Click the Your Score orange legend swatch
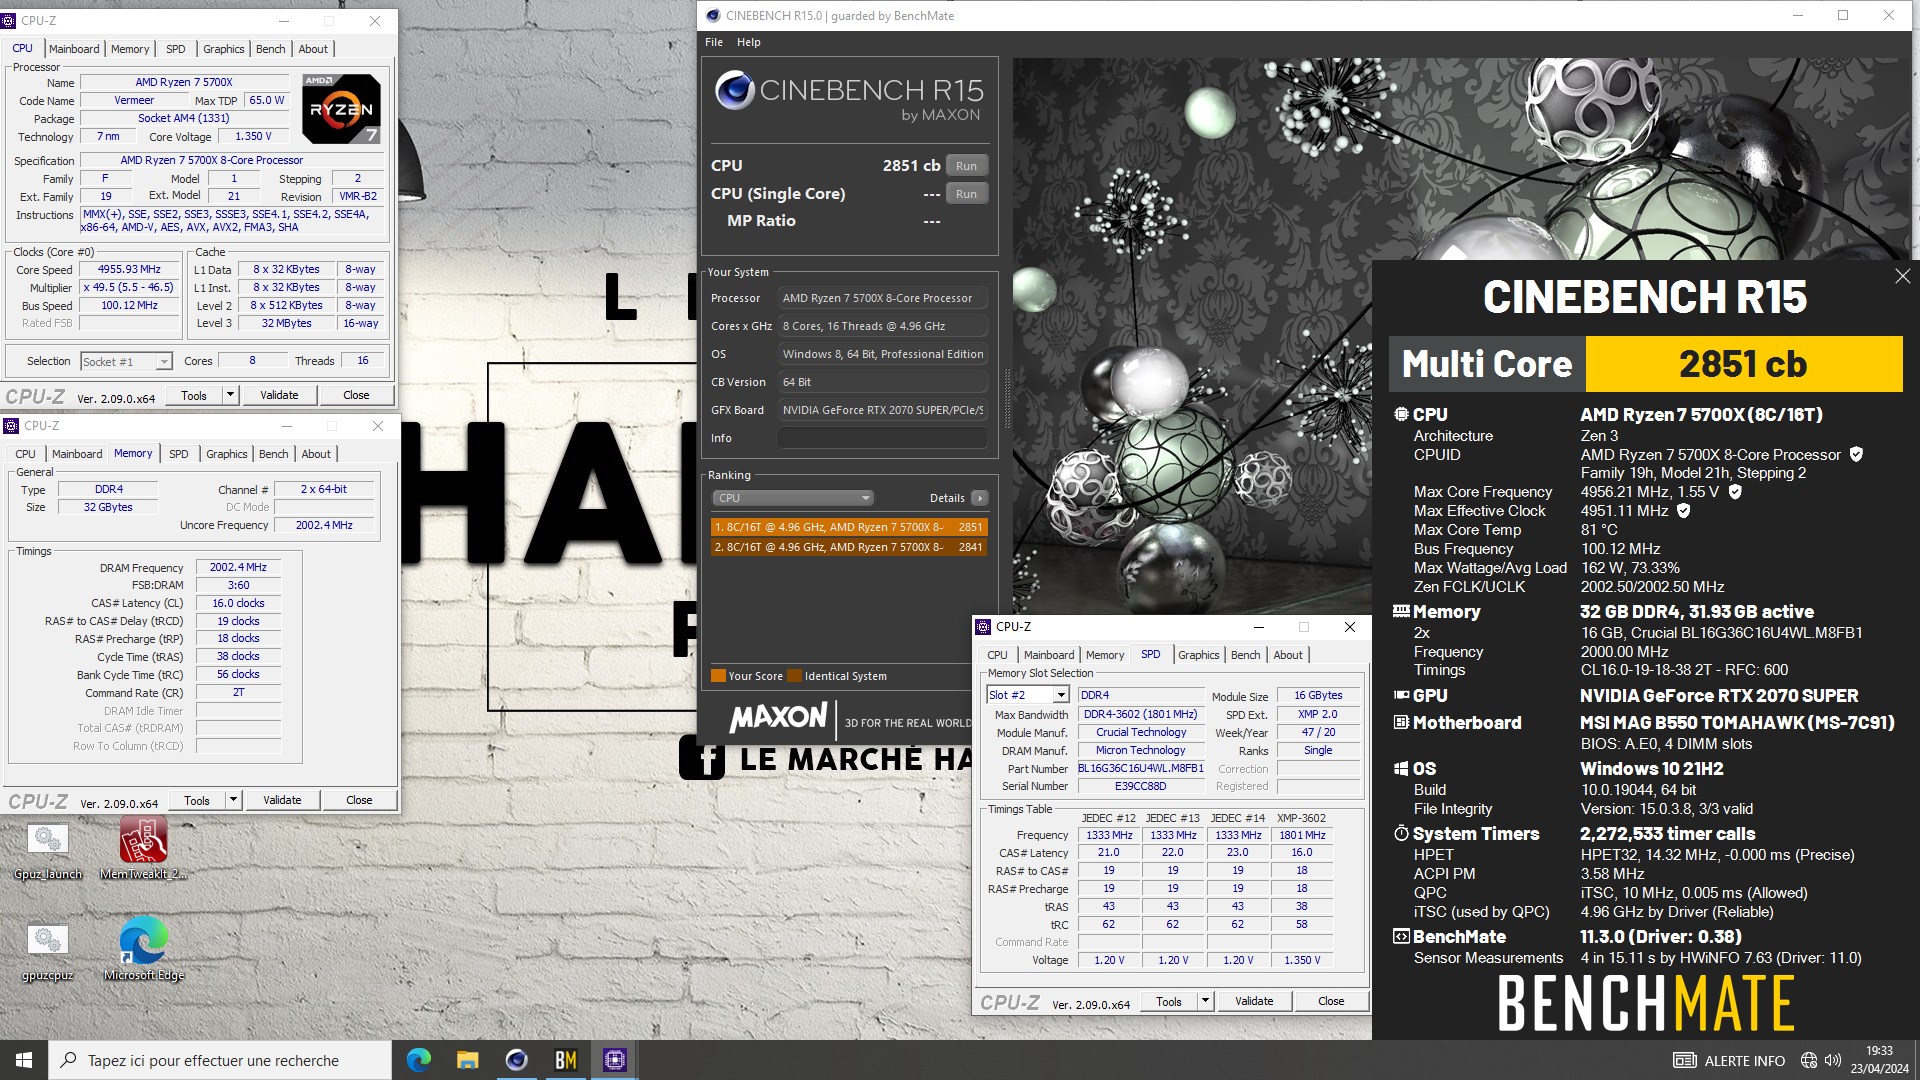The width and height of the screenshot is (1920, 1080). (x=717, y=676)
